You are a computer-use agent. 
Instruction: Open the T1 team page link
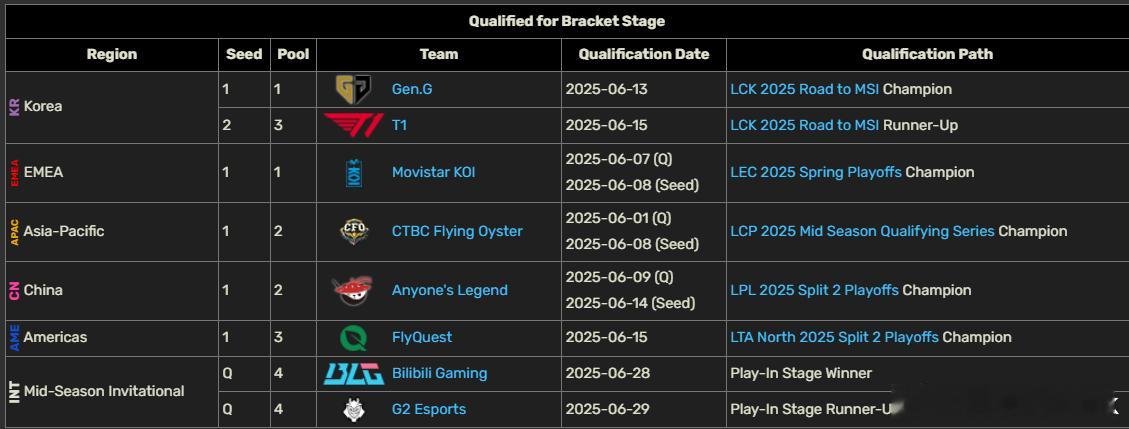point(400,125)
